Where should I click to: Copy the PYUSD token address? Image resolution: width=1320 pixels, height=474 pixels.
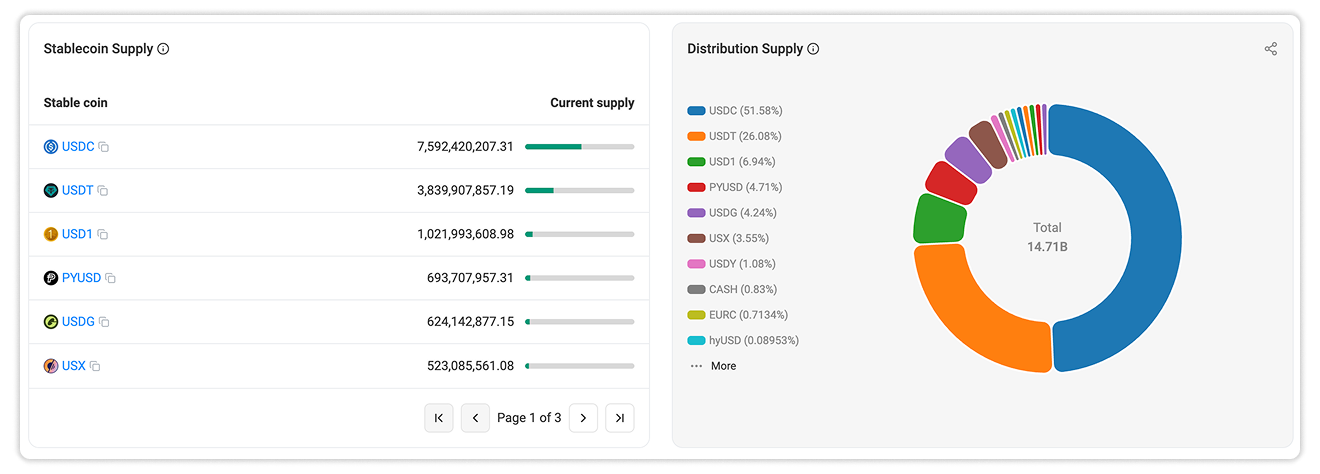tap(110, 279)
